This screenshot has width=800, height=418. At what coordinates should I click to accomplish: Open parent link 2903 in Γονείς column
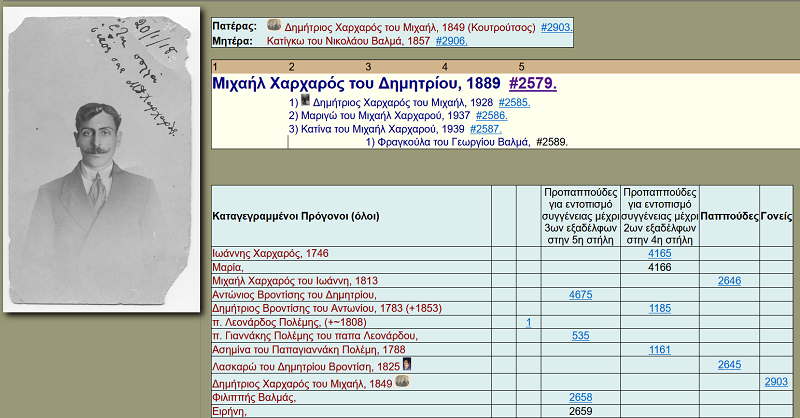coord(776,382)
